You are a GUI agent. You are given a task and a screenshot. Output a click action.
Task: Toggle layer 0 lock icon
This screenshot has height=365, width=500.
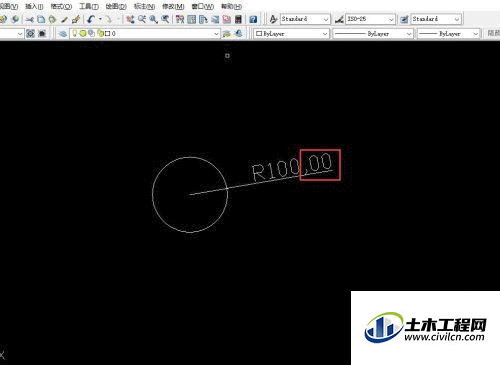[x=100, y=33]
